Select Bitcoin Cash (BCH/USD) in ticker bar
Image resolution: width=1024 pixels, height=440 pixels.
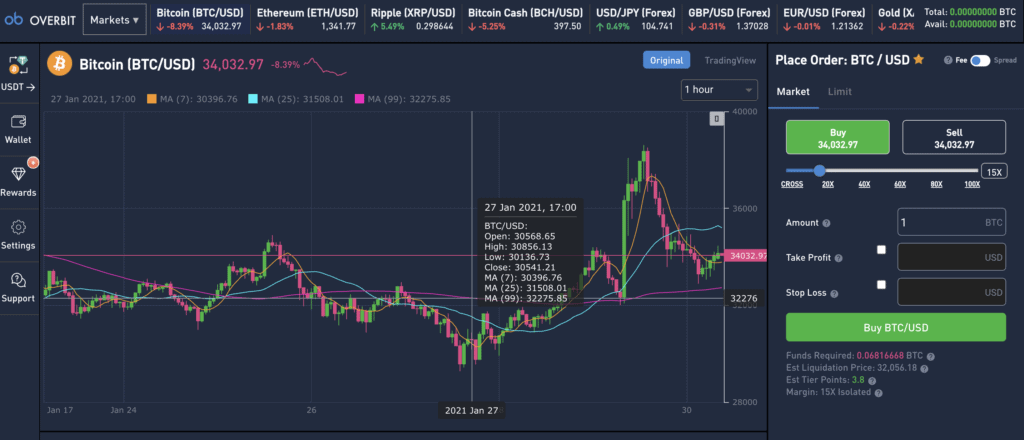pyautogui.click(x=526, y=20)
